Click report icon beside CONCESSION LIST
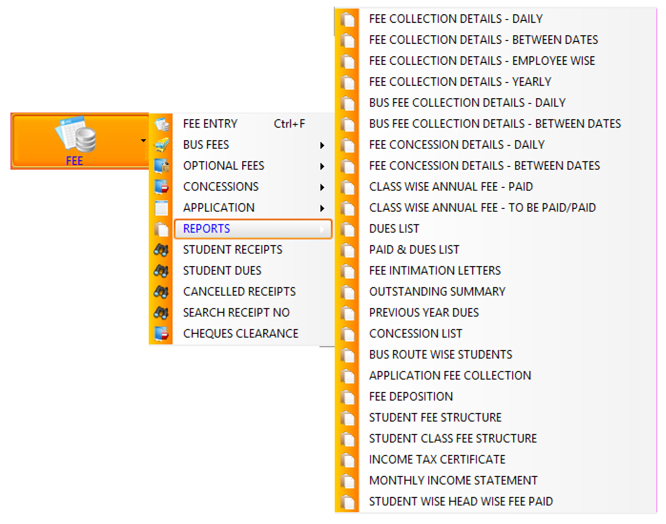Screen dimensions: 666x524 coord(347,335)
